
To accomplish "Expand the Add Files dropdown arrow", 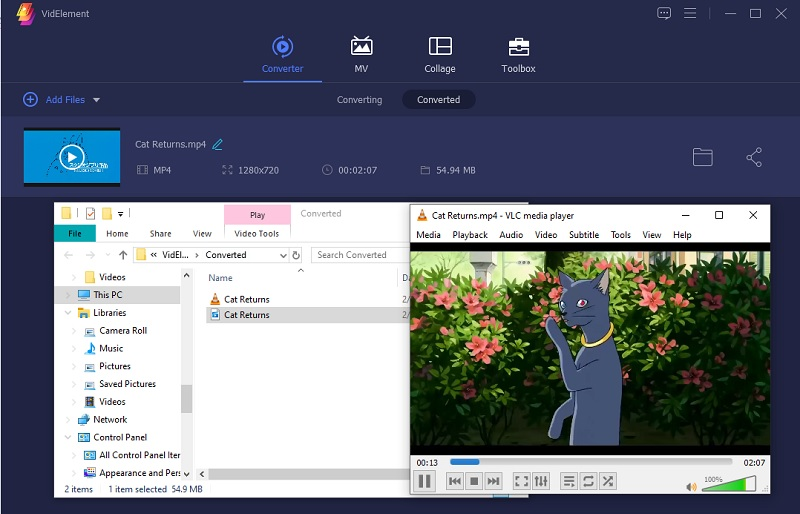I will click(96, 100).
